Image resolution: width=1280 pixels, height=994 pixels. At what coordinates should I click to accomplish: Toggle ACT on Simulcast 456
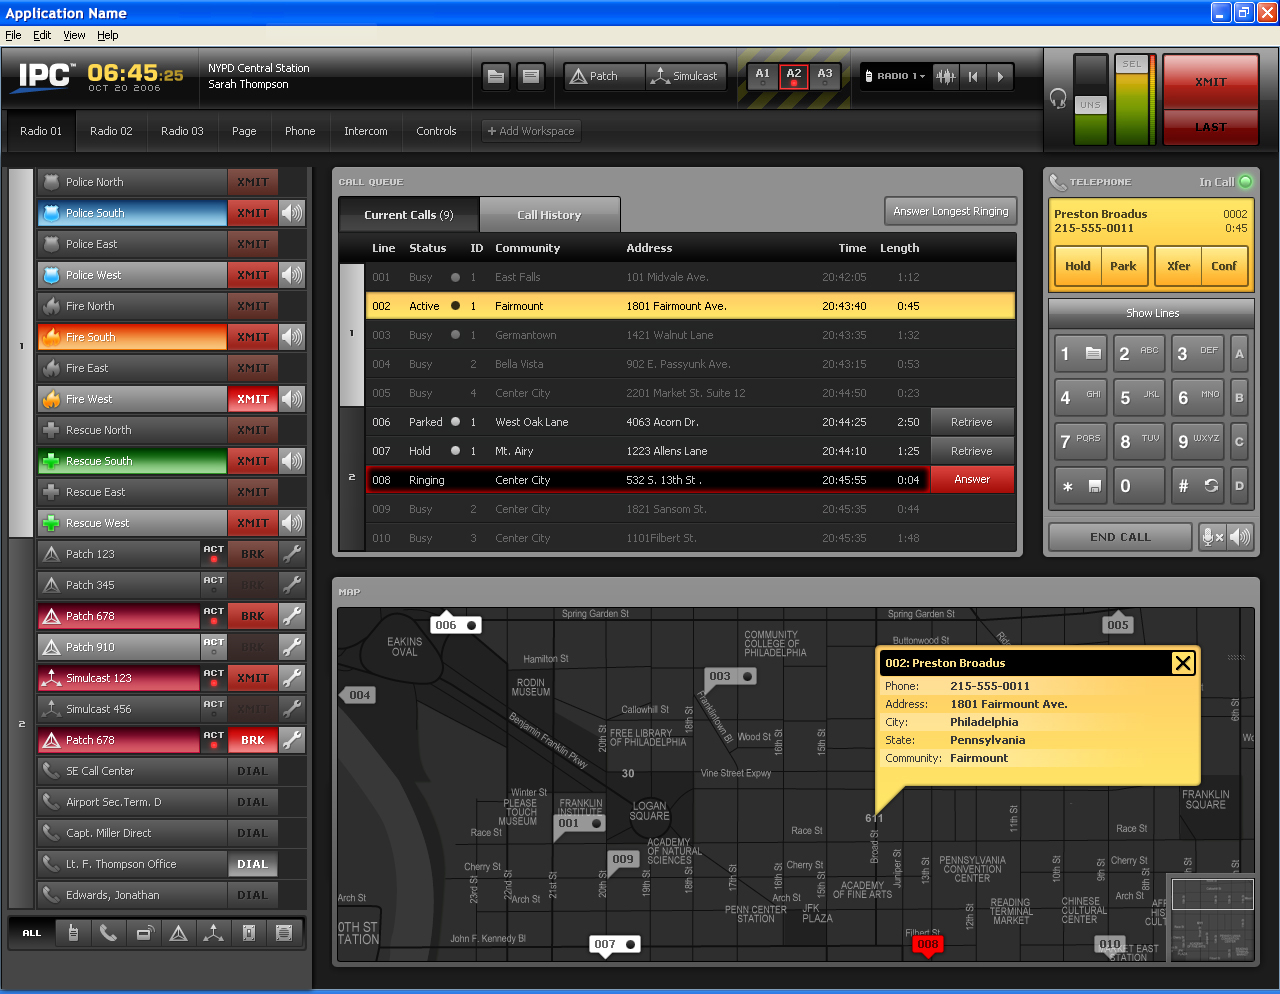pyautogui.click(x=213, y=708)
